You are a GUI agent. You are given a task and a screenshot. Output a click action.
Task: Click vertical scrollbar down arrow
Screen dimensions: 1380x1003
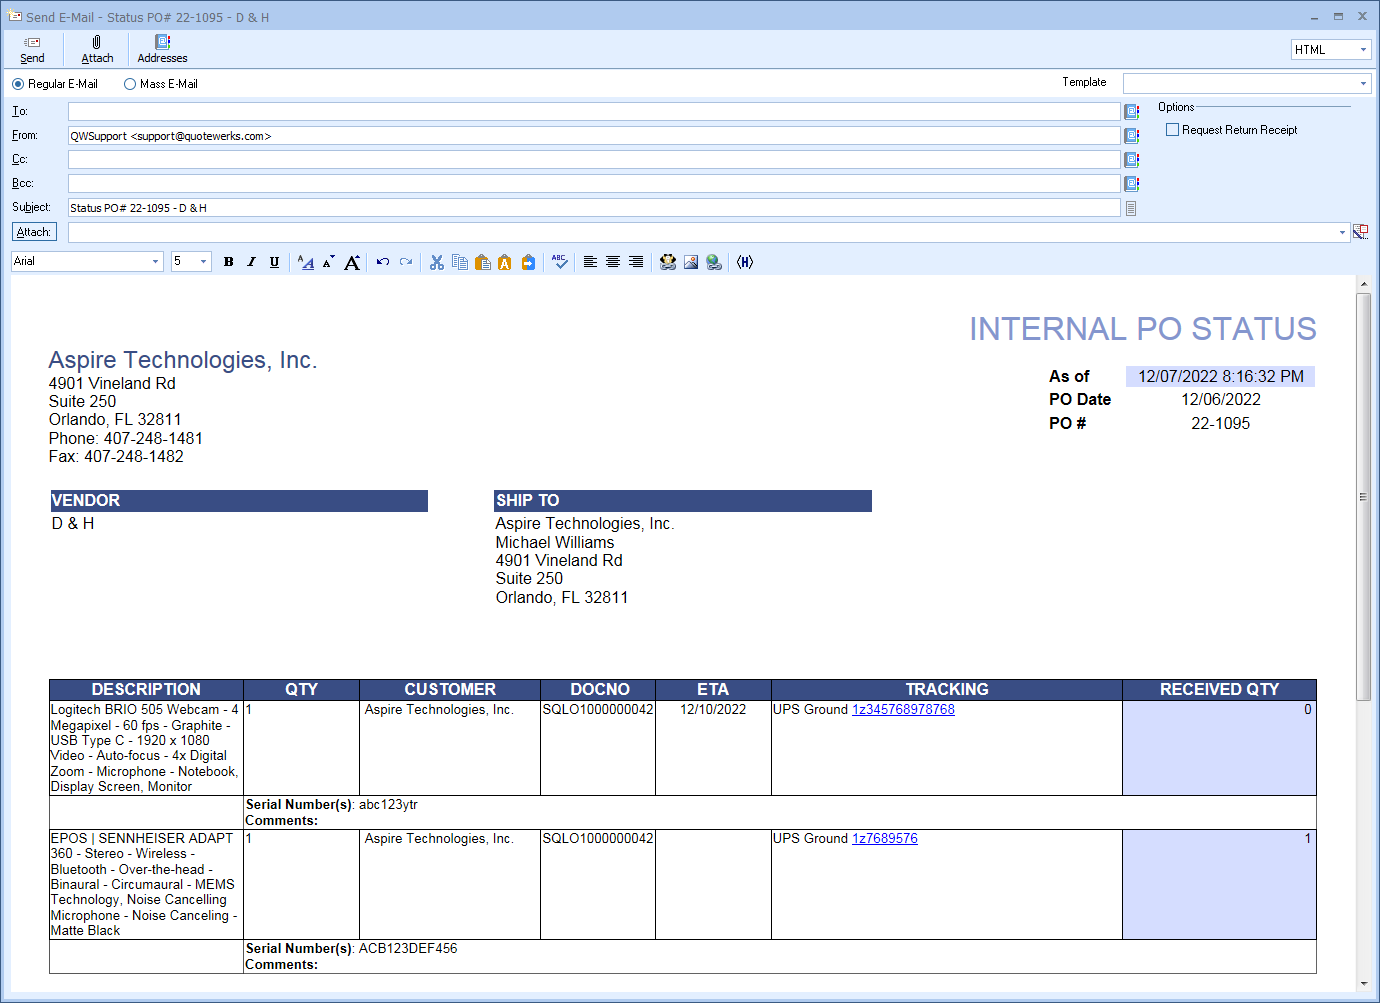(1363, 984)
